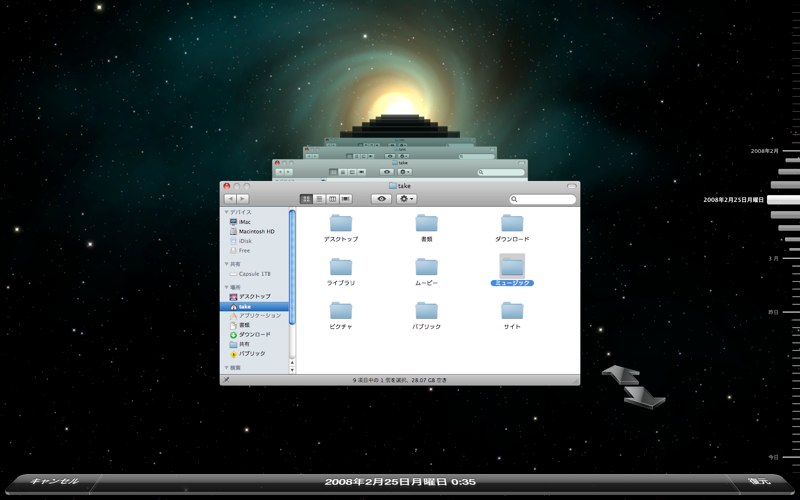Viewport: 800px width, 500px height.
Task: Toggle Quick Look with the eye button
Action: [x=381, y=199]
